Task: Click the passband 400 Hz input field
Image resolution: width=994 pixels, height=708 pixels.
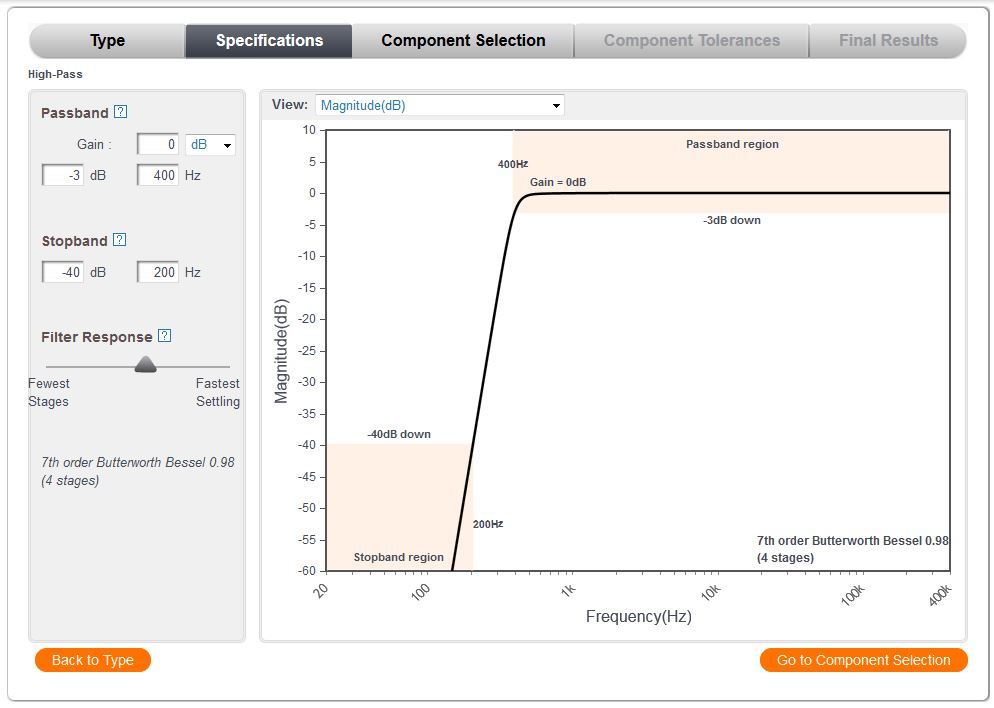Action: click(158, 175)
